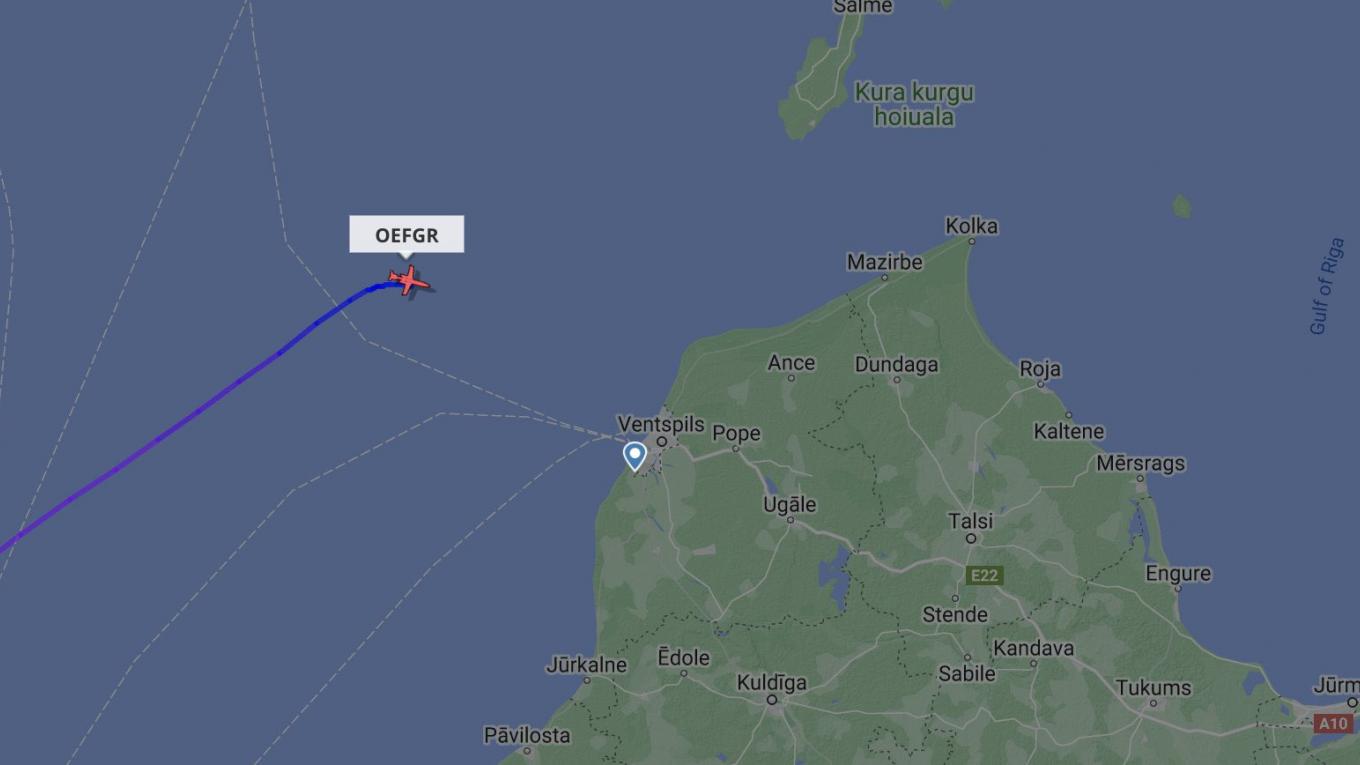Click the OEFGR callsign label

click(406, 235)
